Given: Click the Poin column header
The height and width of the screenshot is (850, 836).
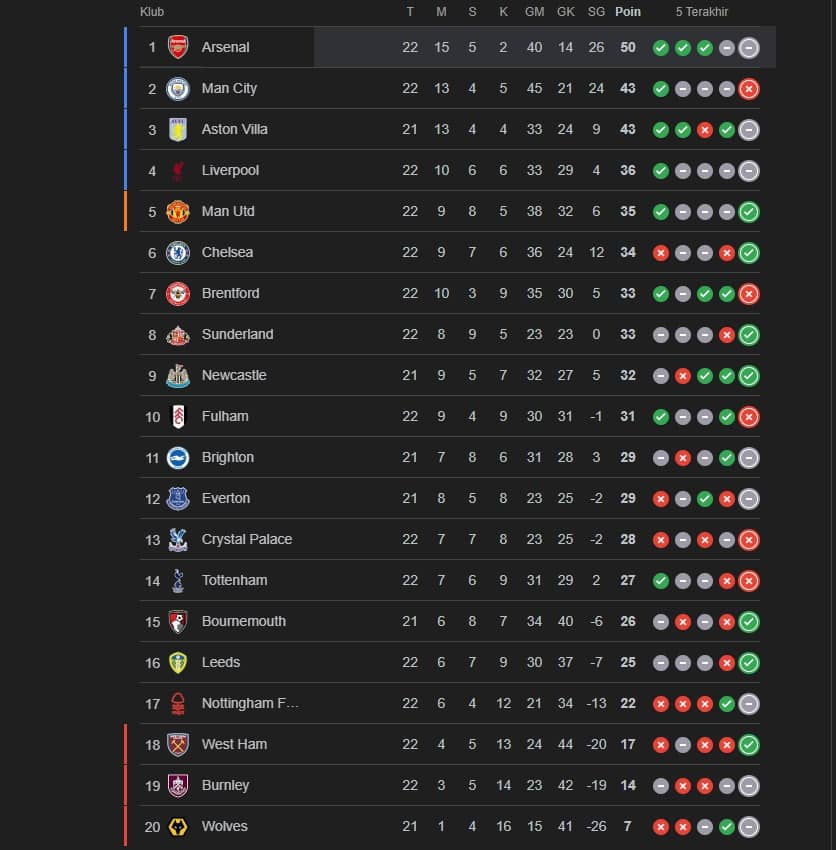Looking at the screenshot, I should (x=628, y=12).
